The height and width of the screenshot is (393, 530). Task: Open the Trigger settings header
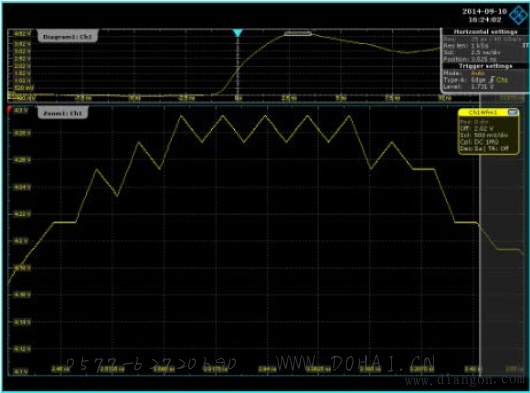pos(486,66)
